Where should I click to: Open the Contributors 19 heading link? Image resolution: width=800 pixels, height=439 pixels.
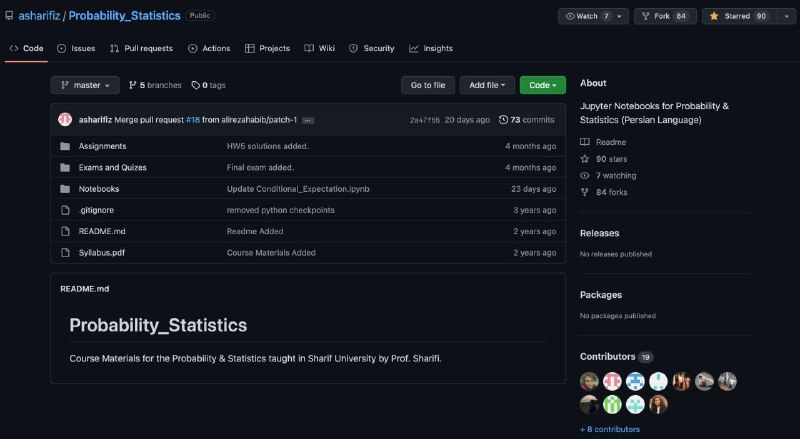coord(616,357)
